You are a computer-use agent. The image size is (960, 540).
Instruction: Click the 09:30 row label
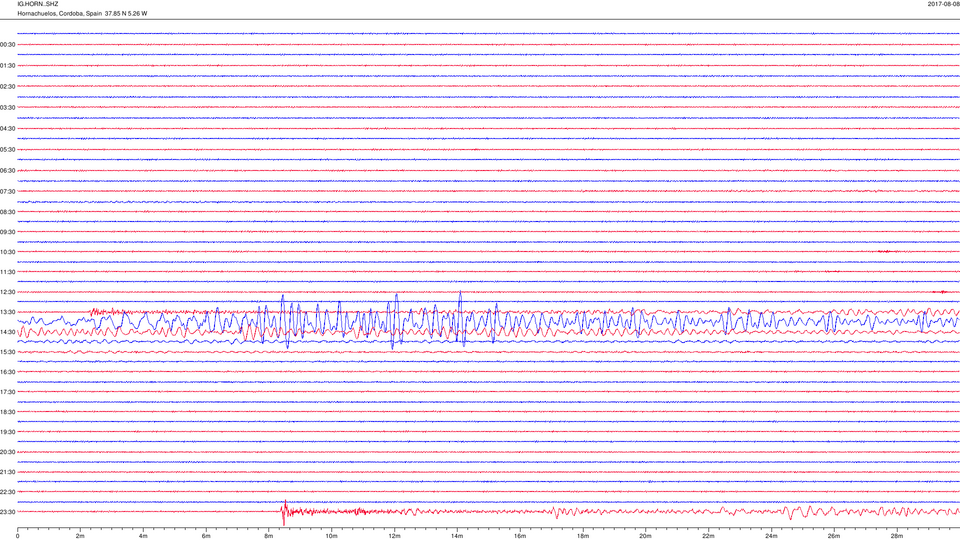coord(7,232)
